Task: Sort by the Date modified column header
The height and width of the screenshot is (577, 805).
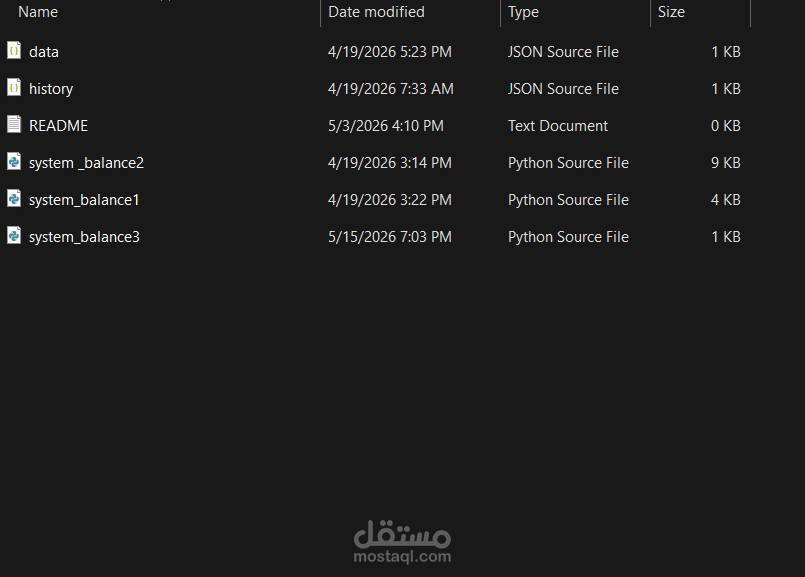Action: coord(376,12)
